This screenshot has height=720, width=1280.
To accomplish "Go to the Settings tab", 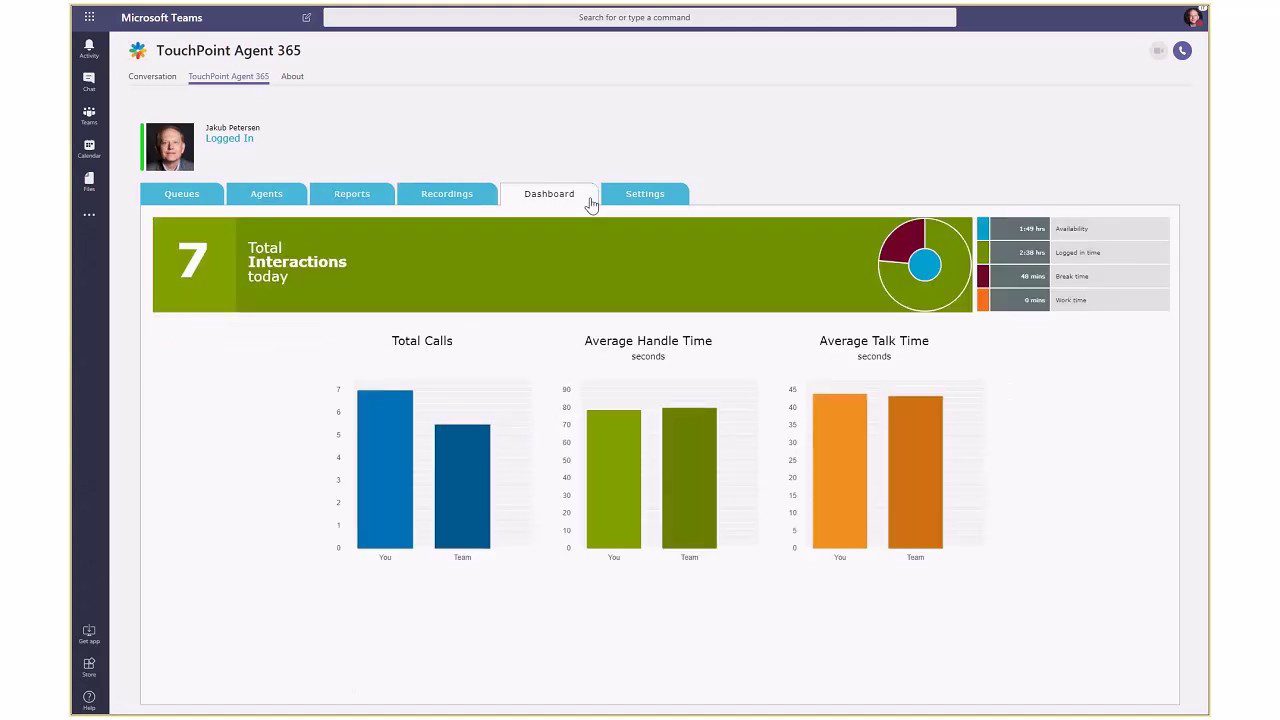I will 645,194.
